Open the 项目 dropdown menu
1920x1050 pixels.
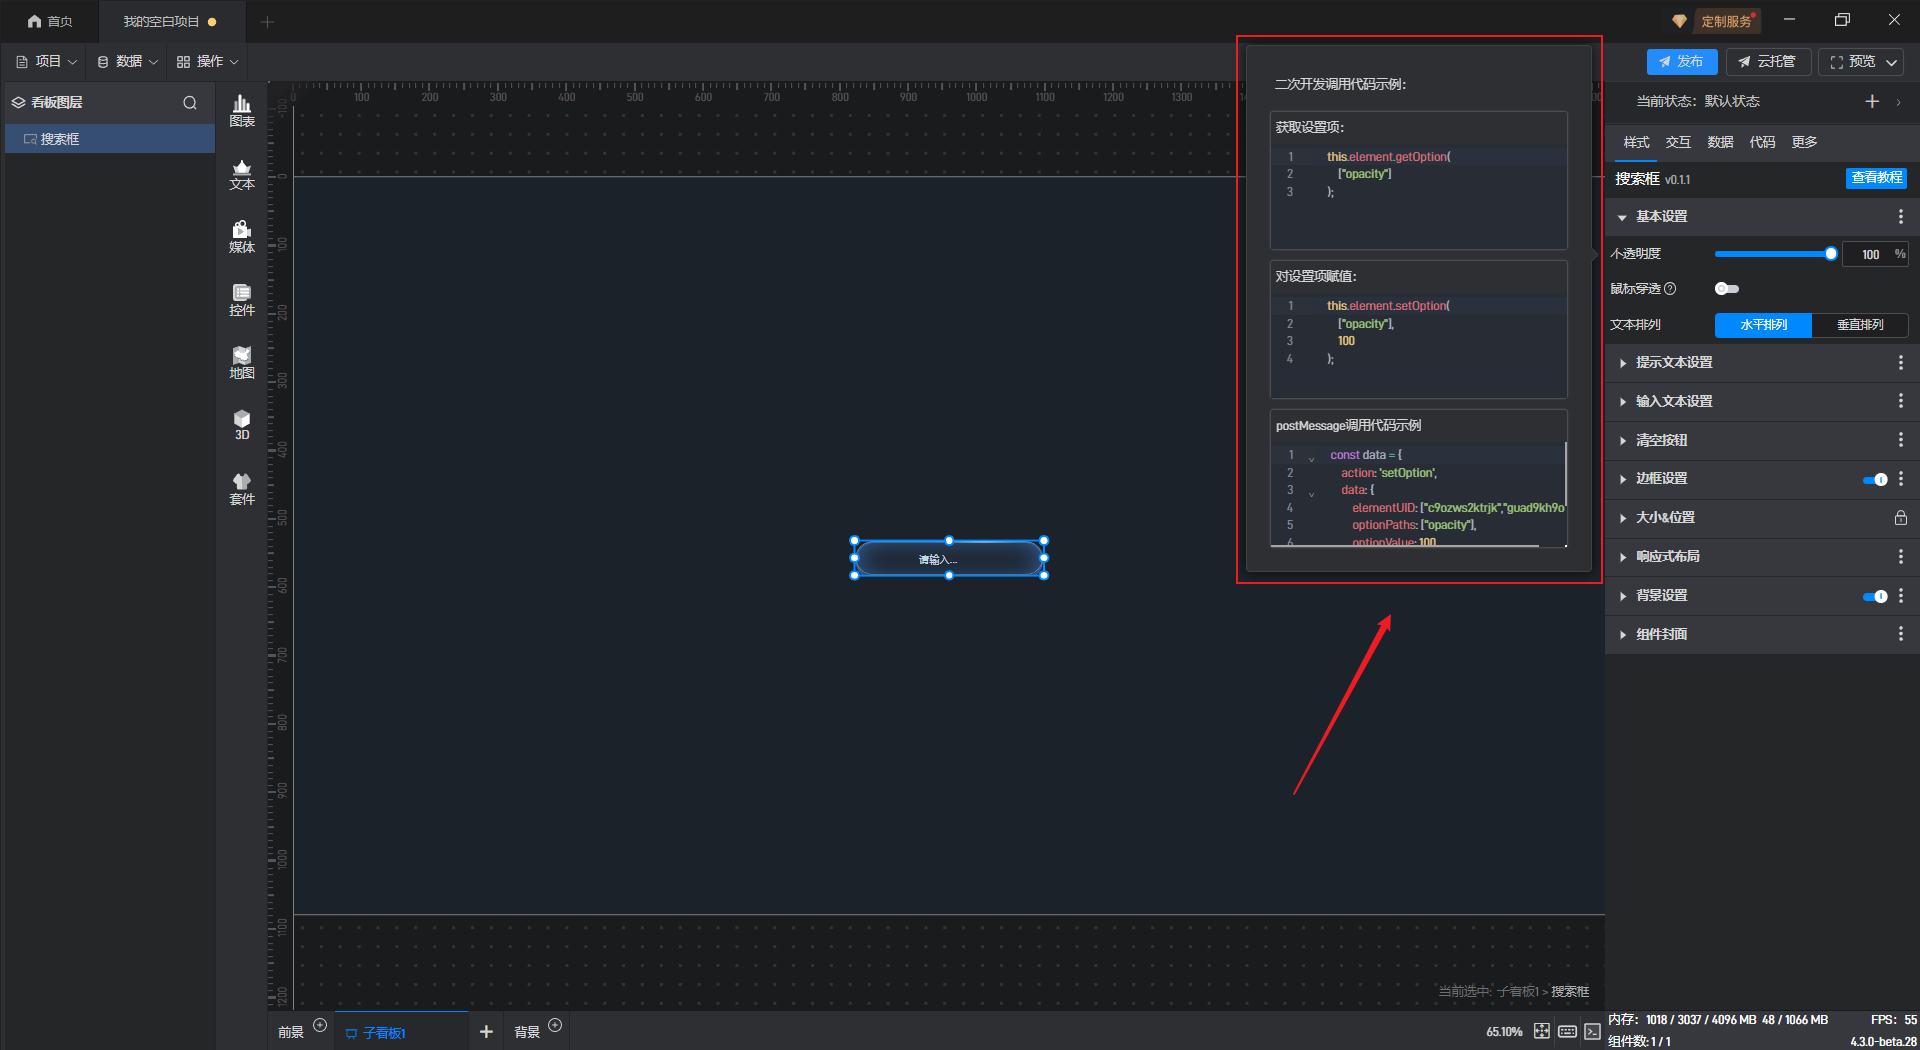point(47,62)
